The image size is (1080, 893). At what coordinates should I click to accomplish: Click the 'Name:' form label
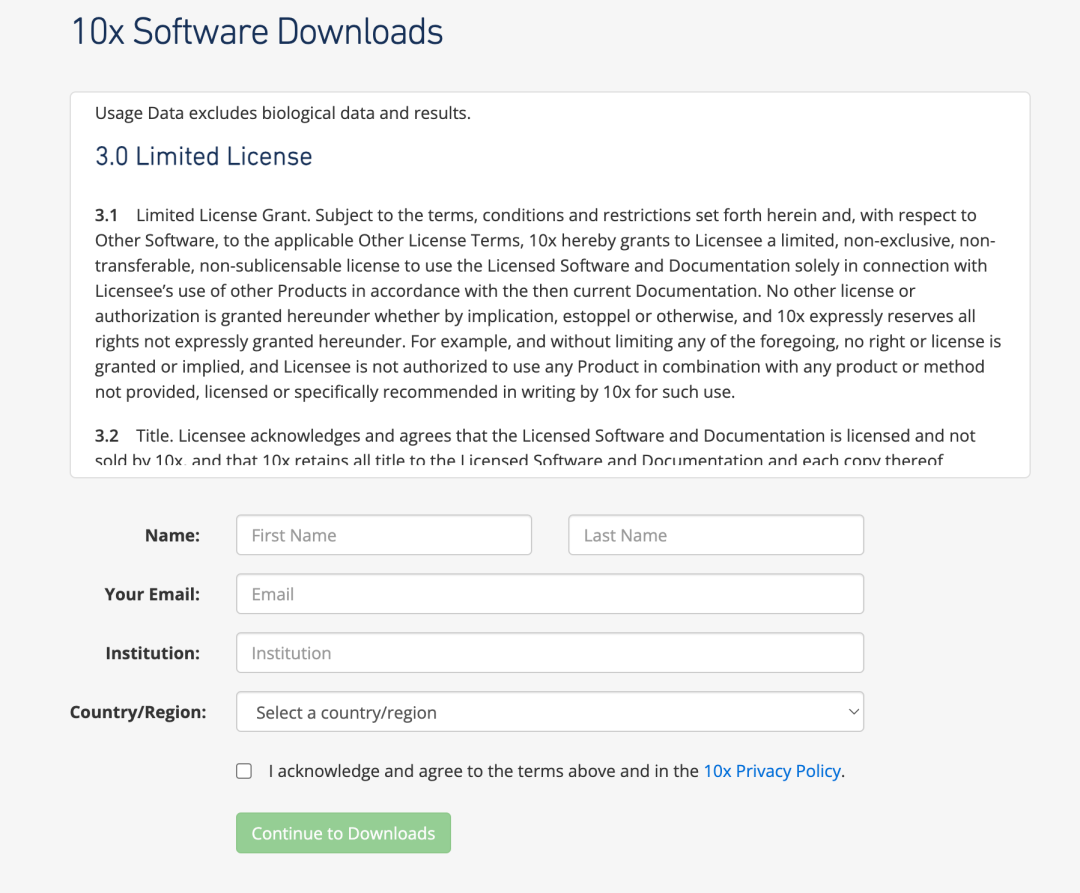tap(172, 535)
